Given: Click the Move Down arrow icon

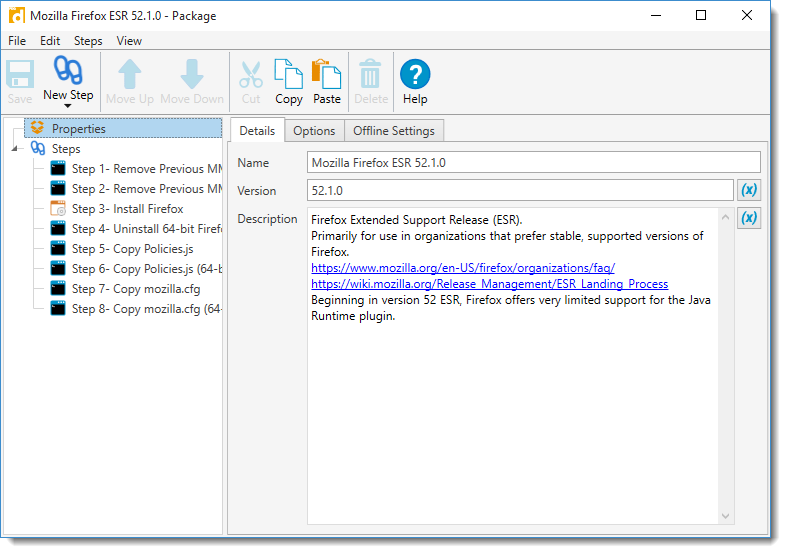Looking at the screenshot, I should 192,74.
